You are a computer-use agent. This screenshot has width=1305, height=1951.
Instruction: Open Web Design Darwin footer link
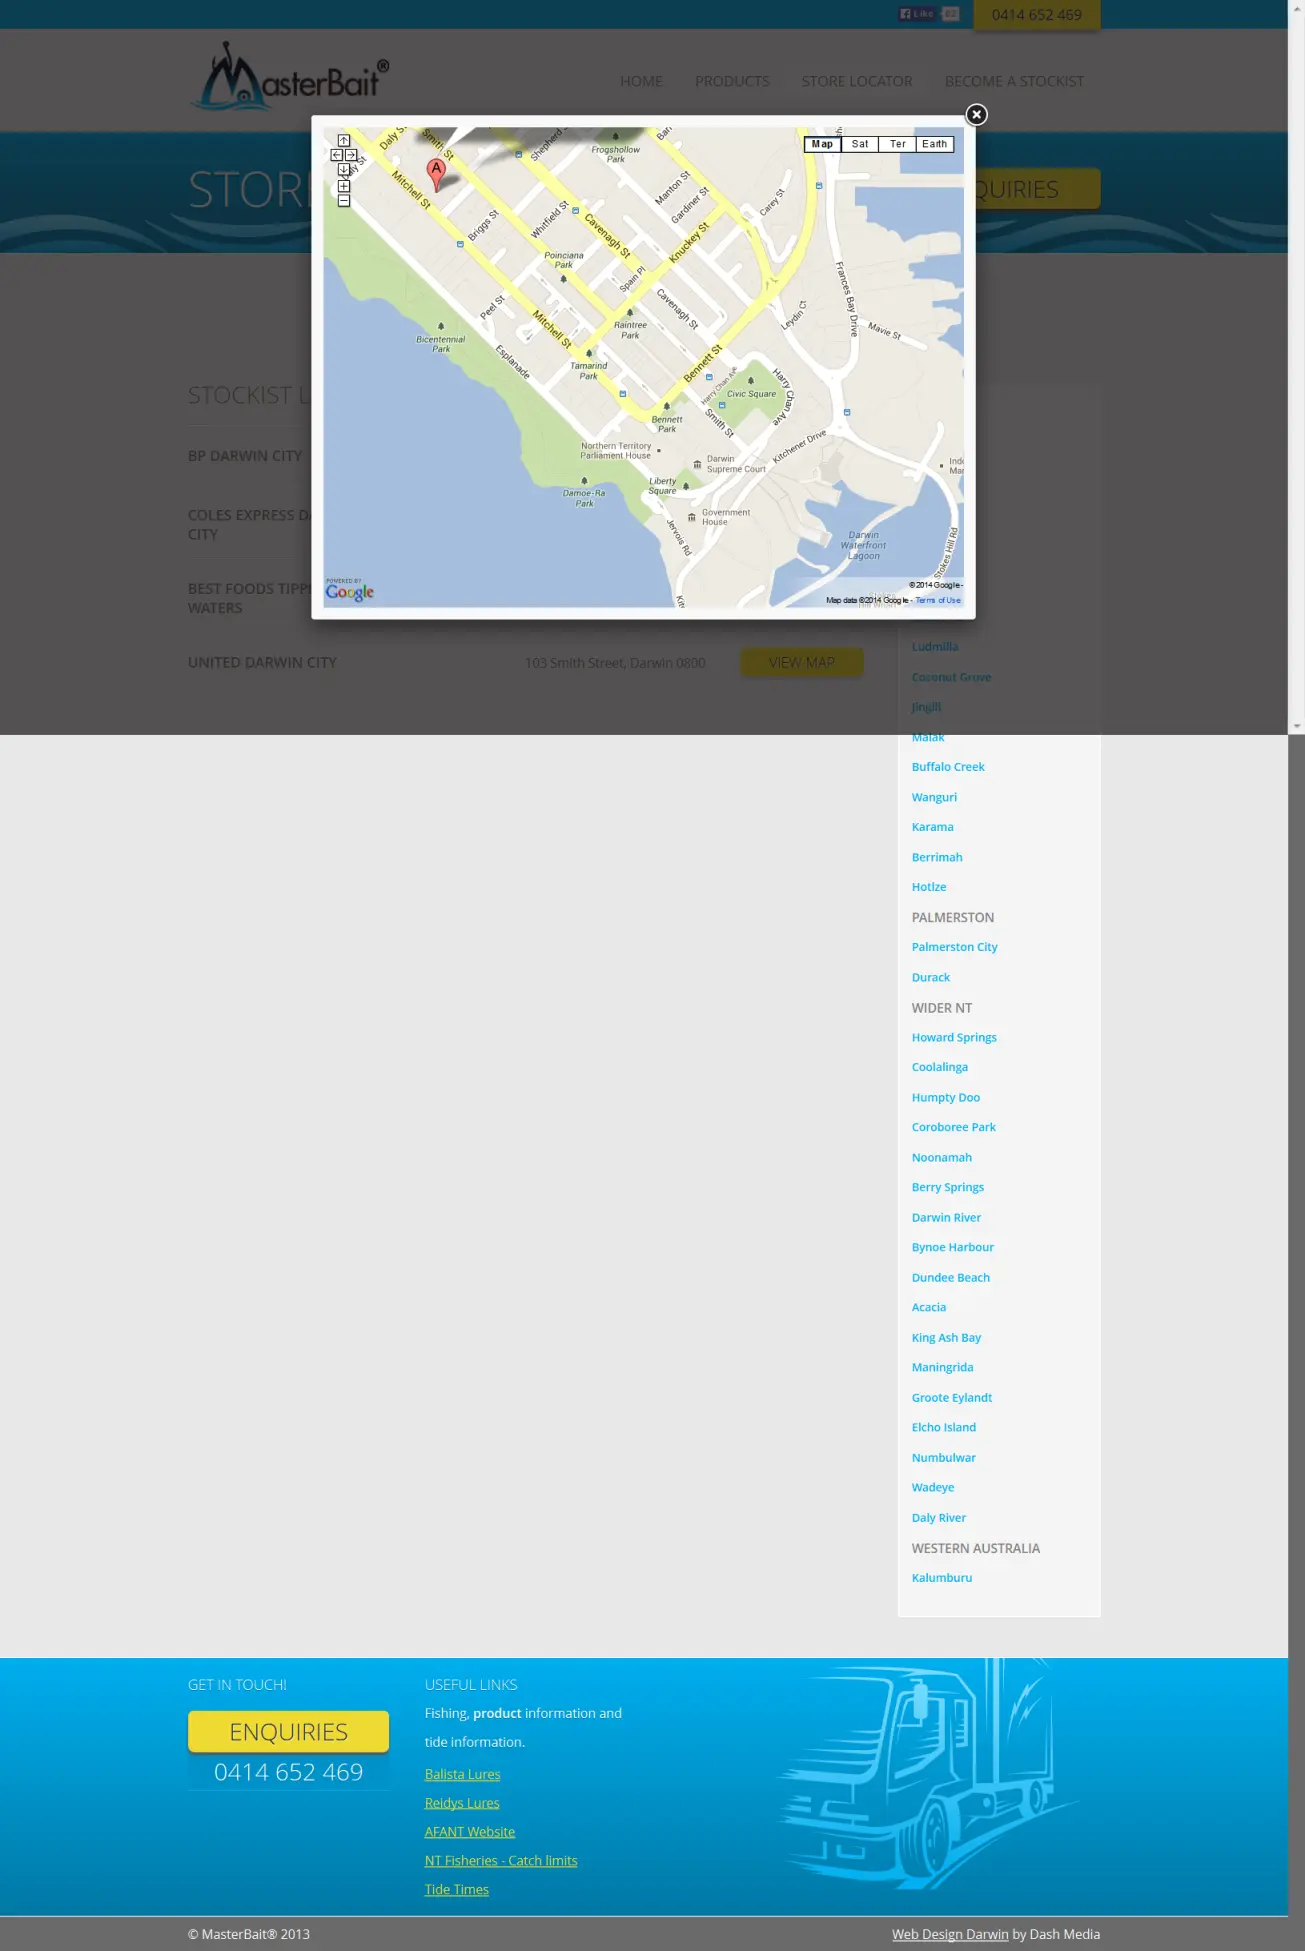pyautogui.click(x=950, y=1934)
